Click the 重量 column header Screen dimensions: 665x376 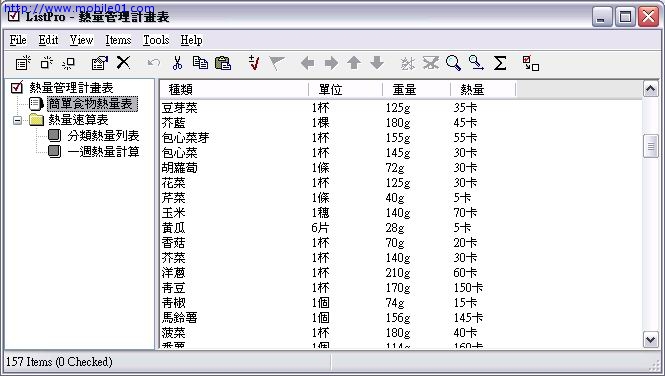(416, 89)
